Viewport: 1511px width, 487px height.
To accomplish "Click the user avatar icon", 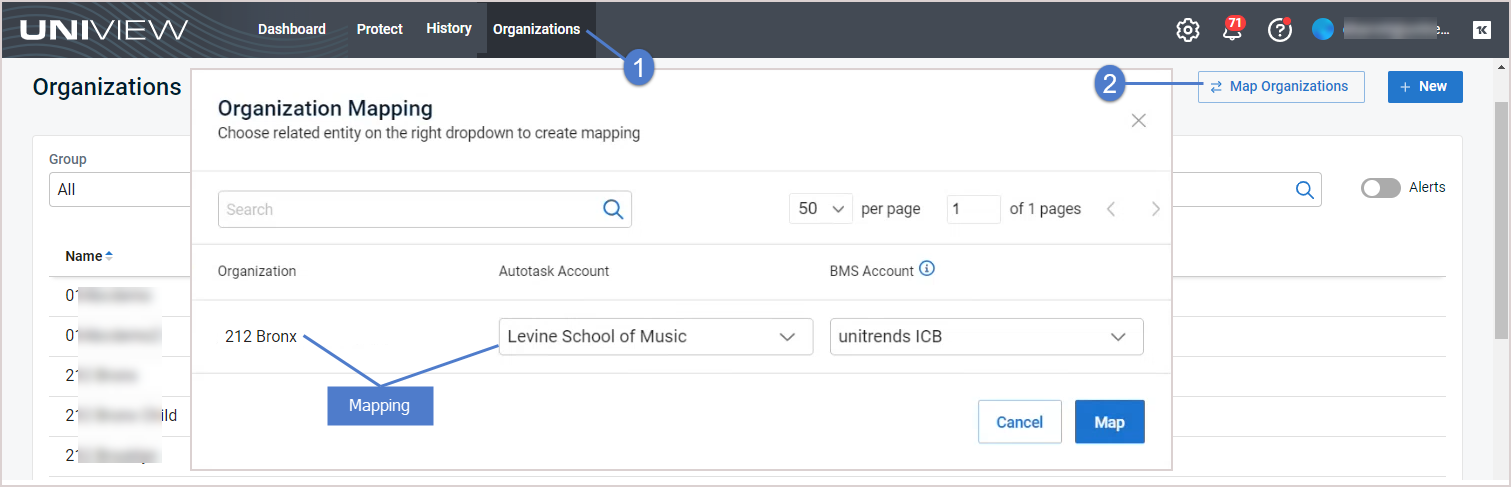I will point(1323,30).
